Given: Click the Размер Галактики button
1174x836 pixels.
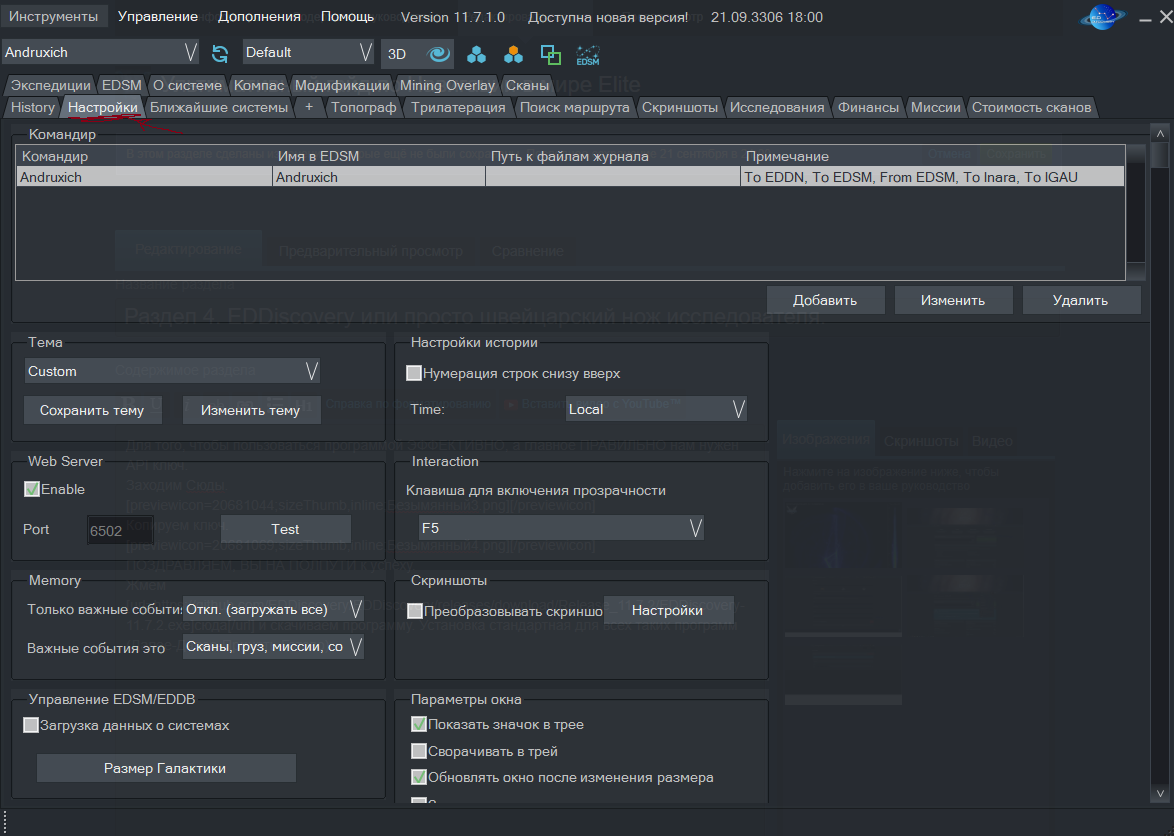Looking at the screenshot, I should point(165,768).
